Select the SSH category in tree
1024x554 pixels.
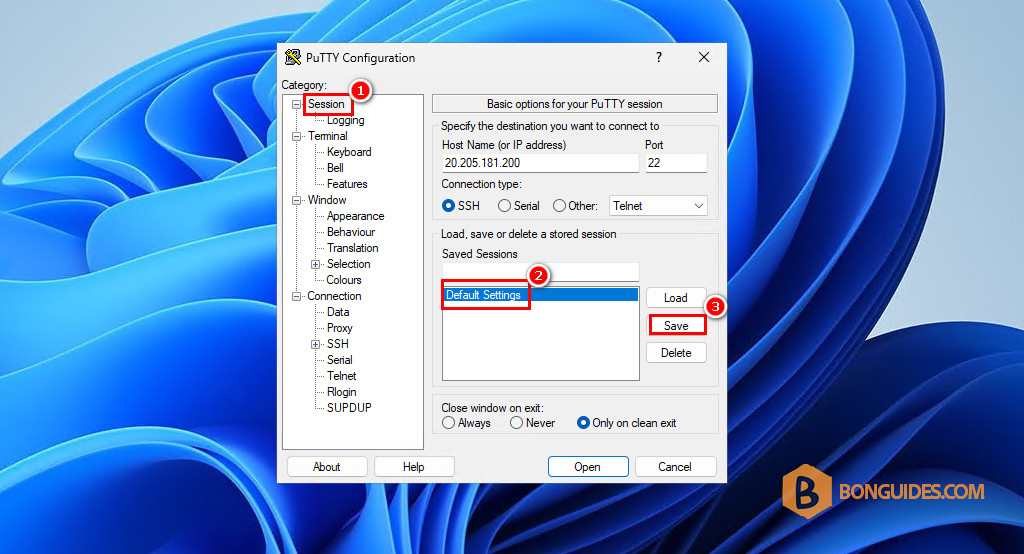(x=338, y=344)
